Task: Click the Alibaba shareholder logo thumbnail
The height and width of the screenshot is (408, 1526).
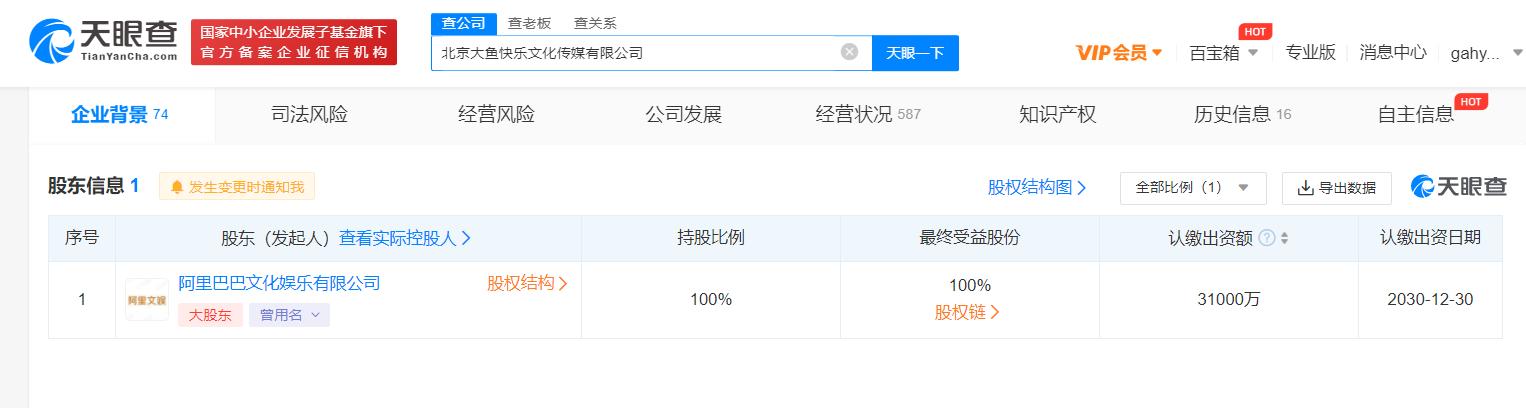Action: 147,299
